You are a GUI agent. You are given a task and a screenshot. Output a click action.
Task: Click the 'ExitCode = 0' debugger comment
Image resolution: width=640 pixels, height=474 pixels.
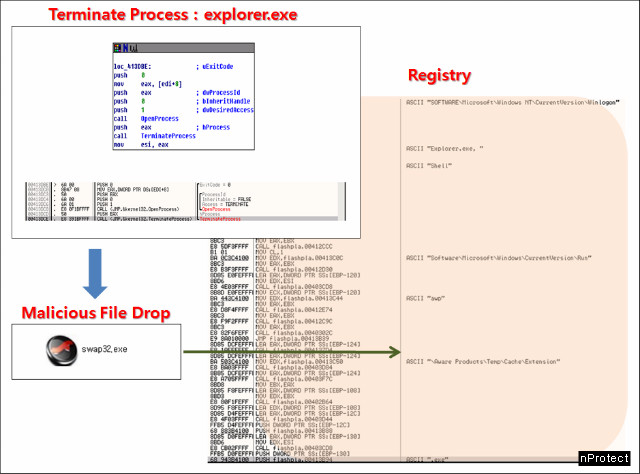[215, 185]
